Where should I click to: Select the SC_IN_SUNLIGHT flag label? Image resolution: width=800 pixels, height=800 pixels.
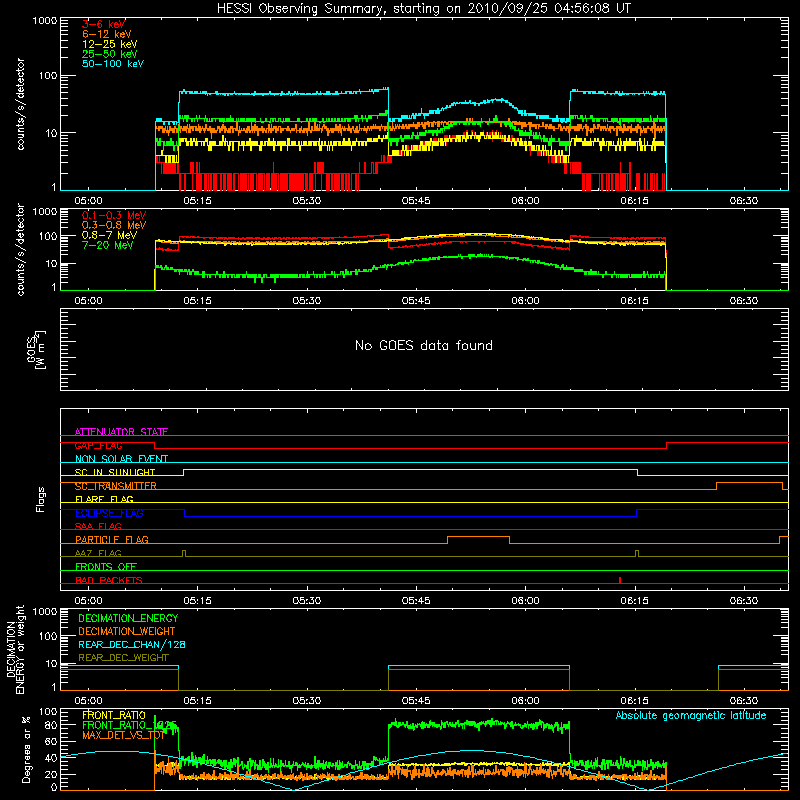115,472
